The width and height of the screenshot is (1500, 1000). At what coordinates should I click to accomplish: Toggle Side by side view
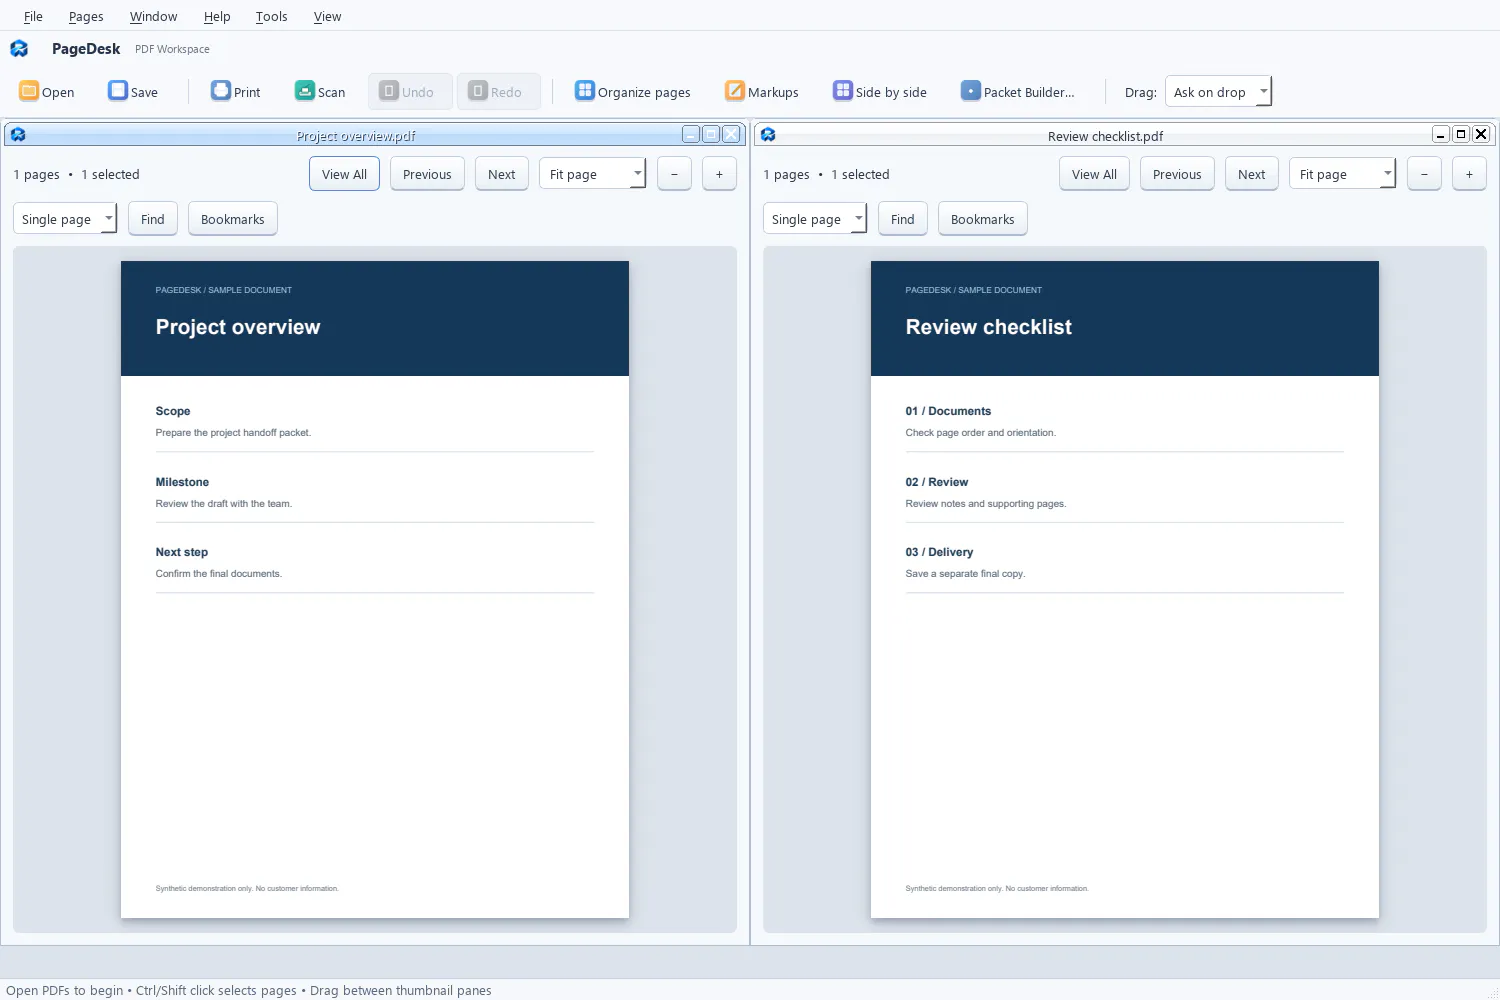pyautogui.click(x=880, y=91)
